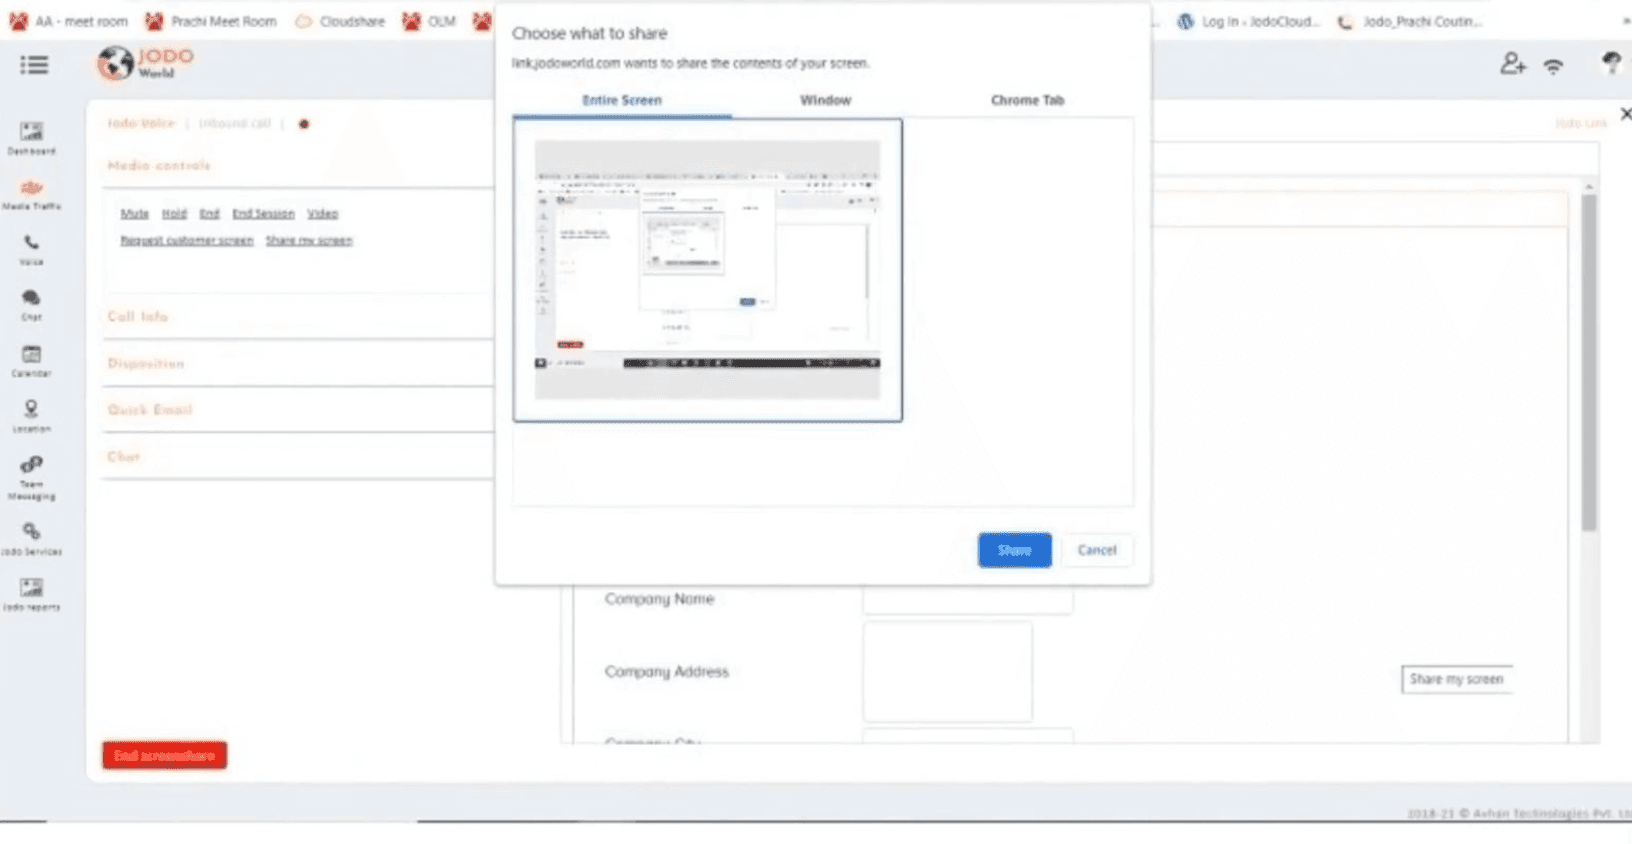This screenshot has height=844, width=1632.
Task: Open the AA - meet room bookmark
Action: point(68,21)
